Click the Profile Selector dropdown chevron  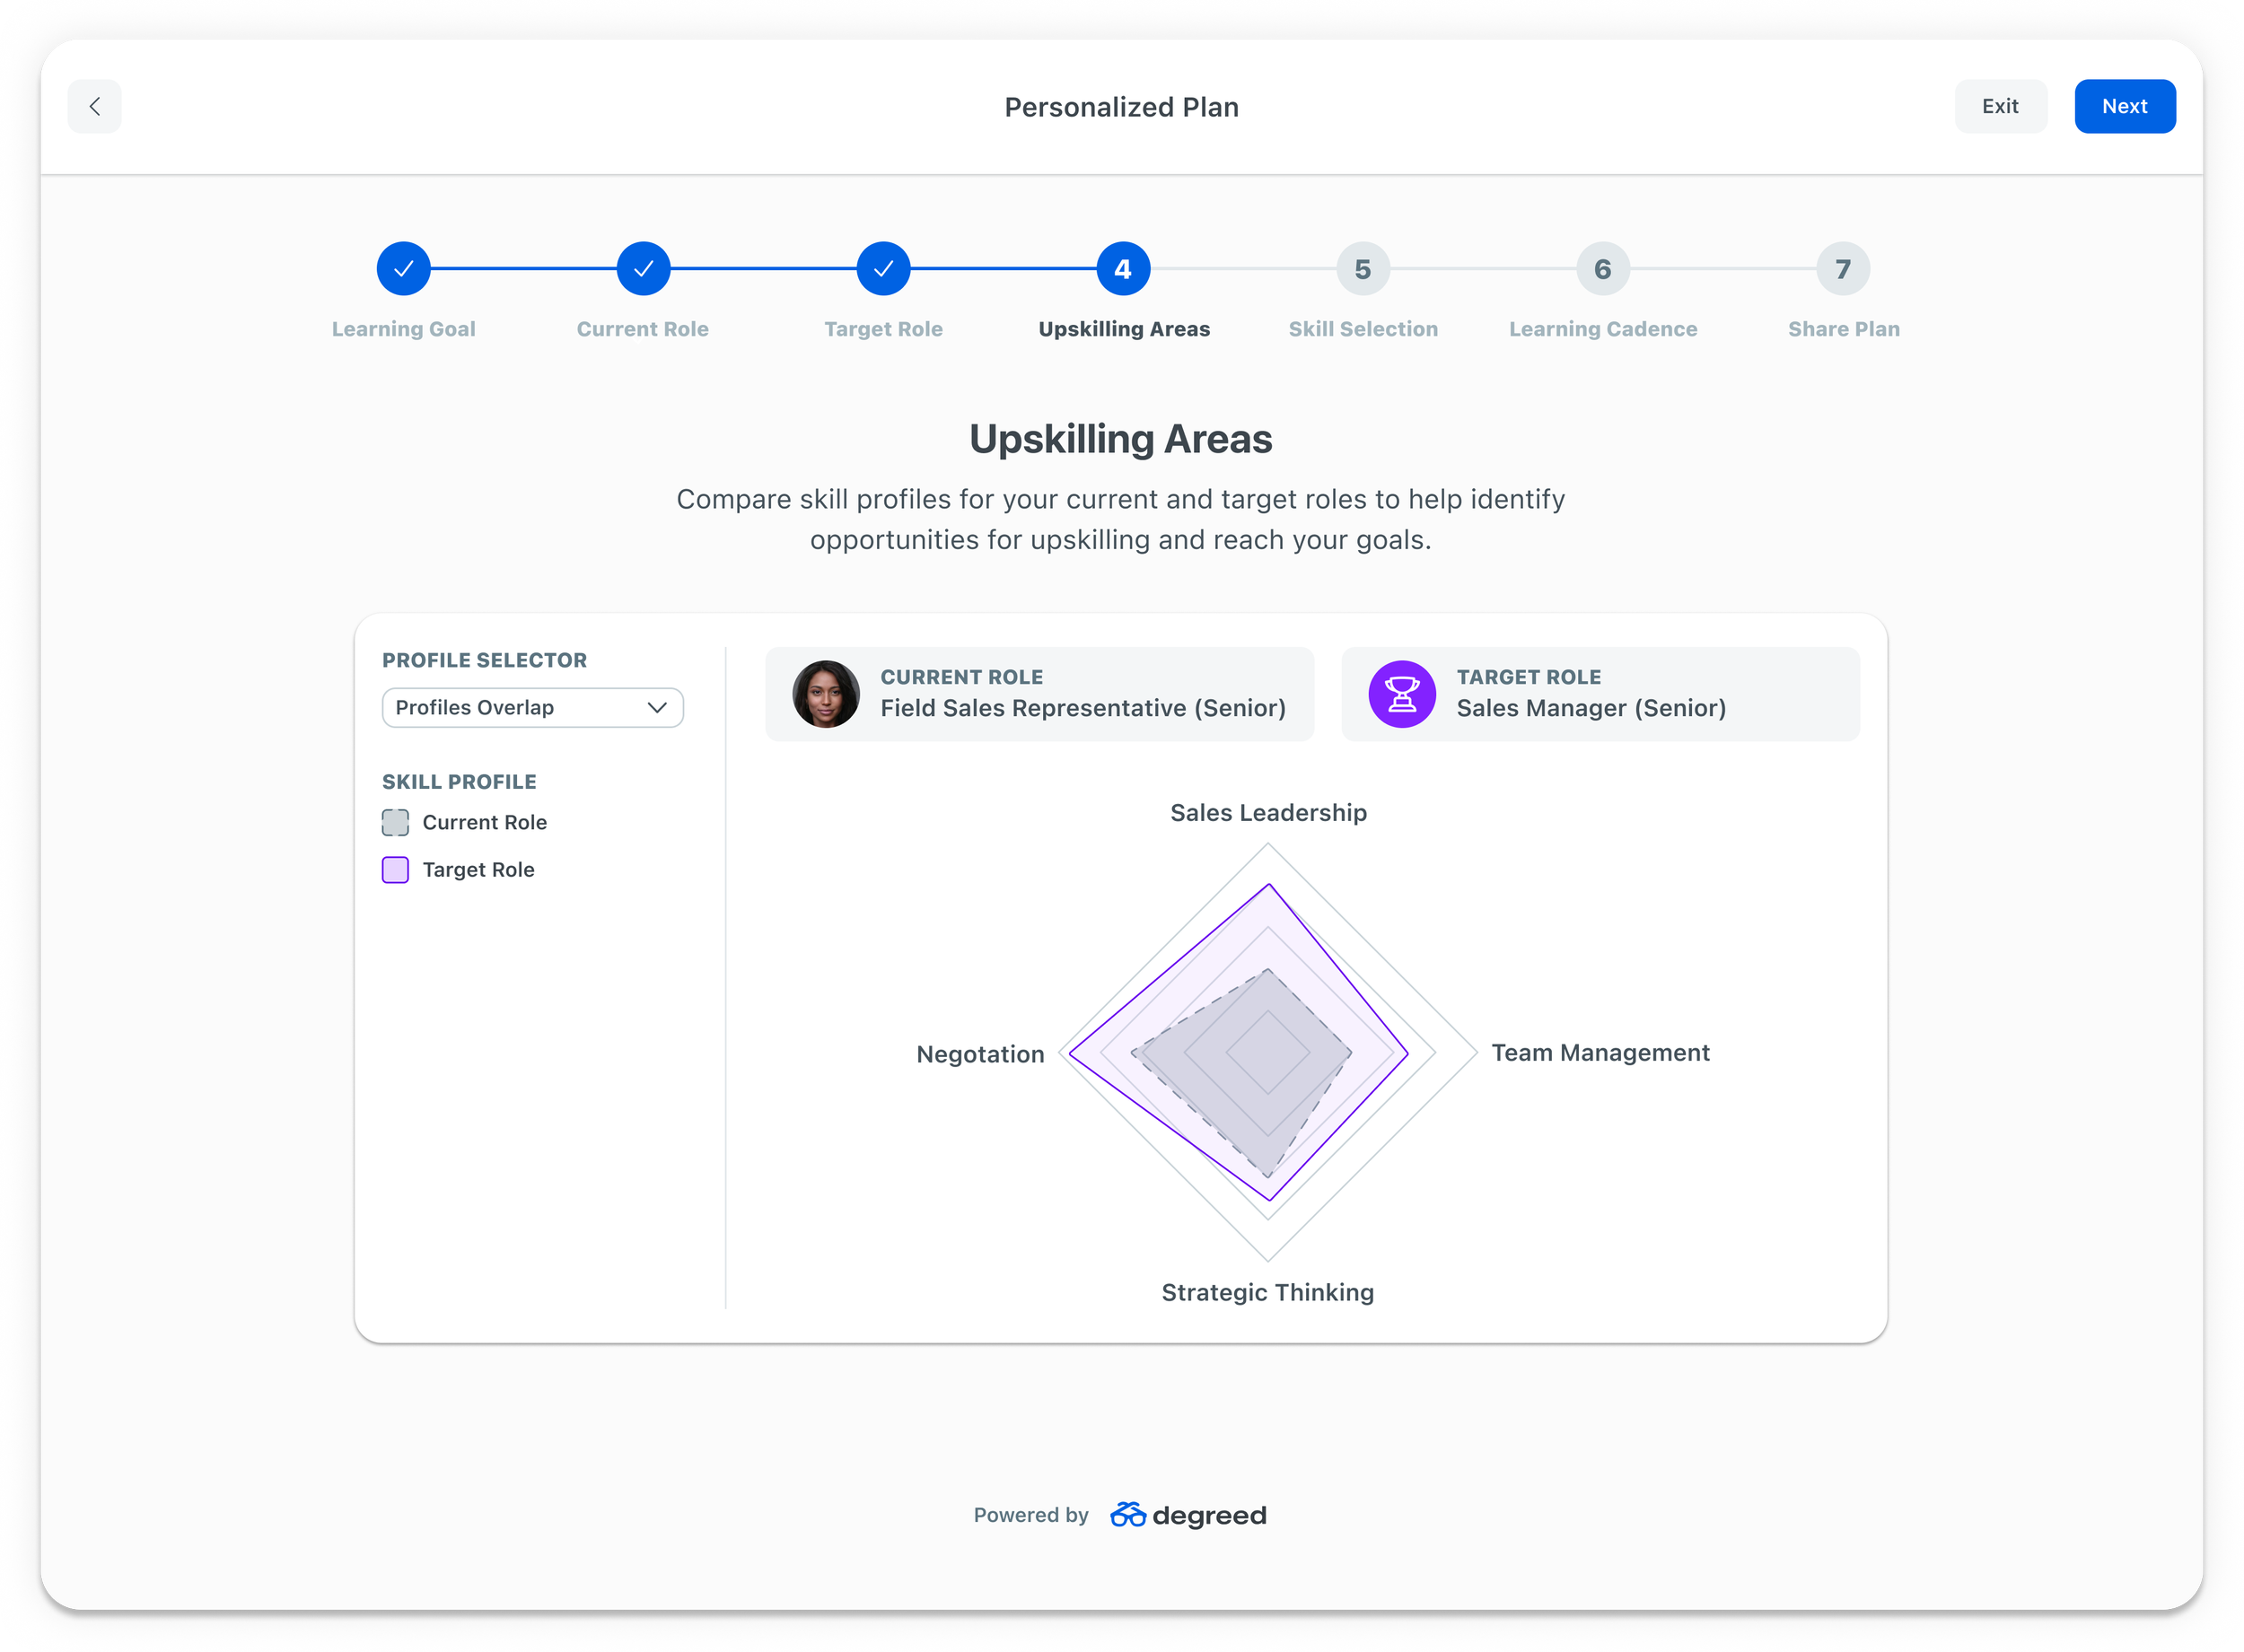(657, 707)
